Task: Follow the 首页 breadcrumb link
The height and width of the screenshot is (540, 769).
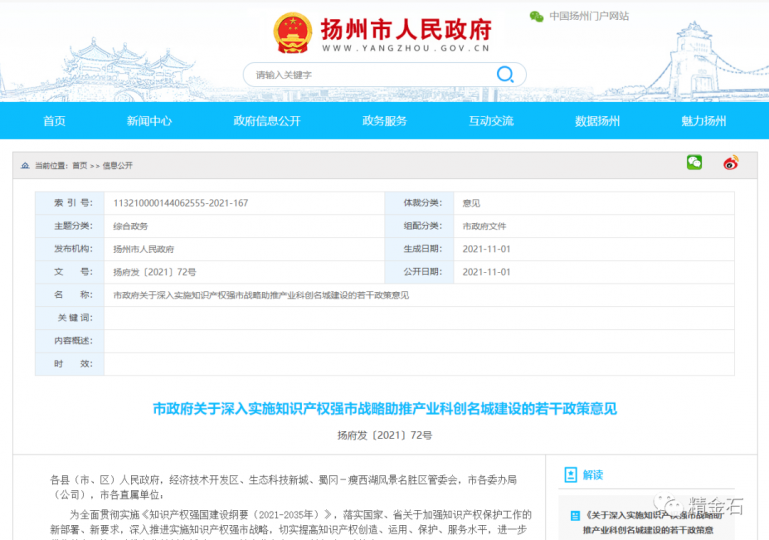Action: pos(79,166)
